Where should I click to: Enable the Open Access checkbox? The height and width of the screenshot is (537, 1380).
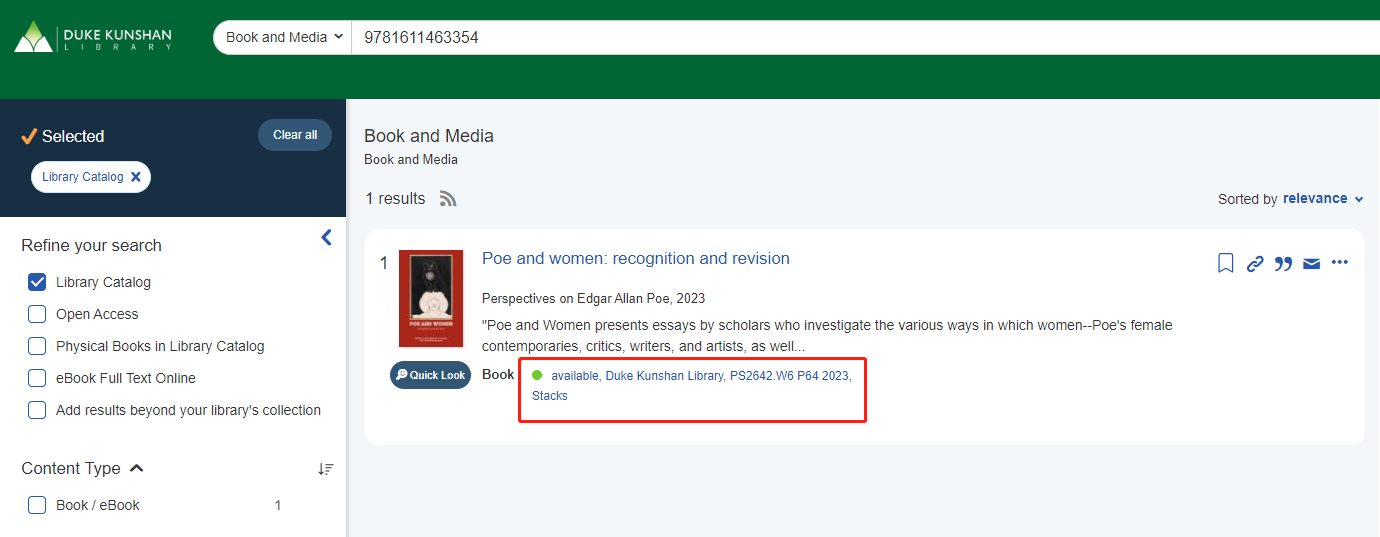tap(37, 314)
